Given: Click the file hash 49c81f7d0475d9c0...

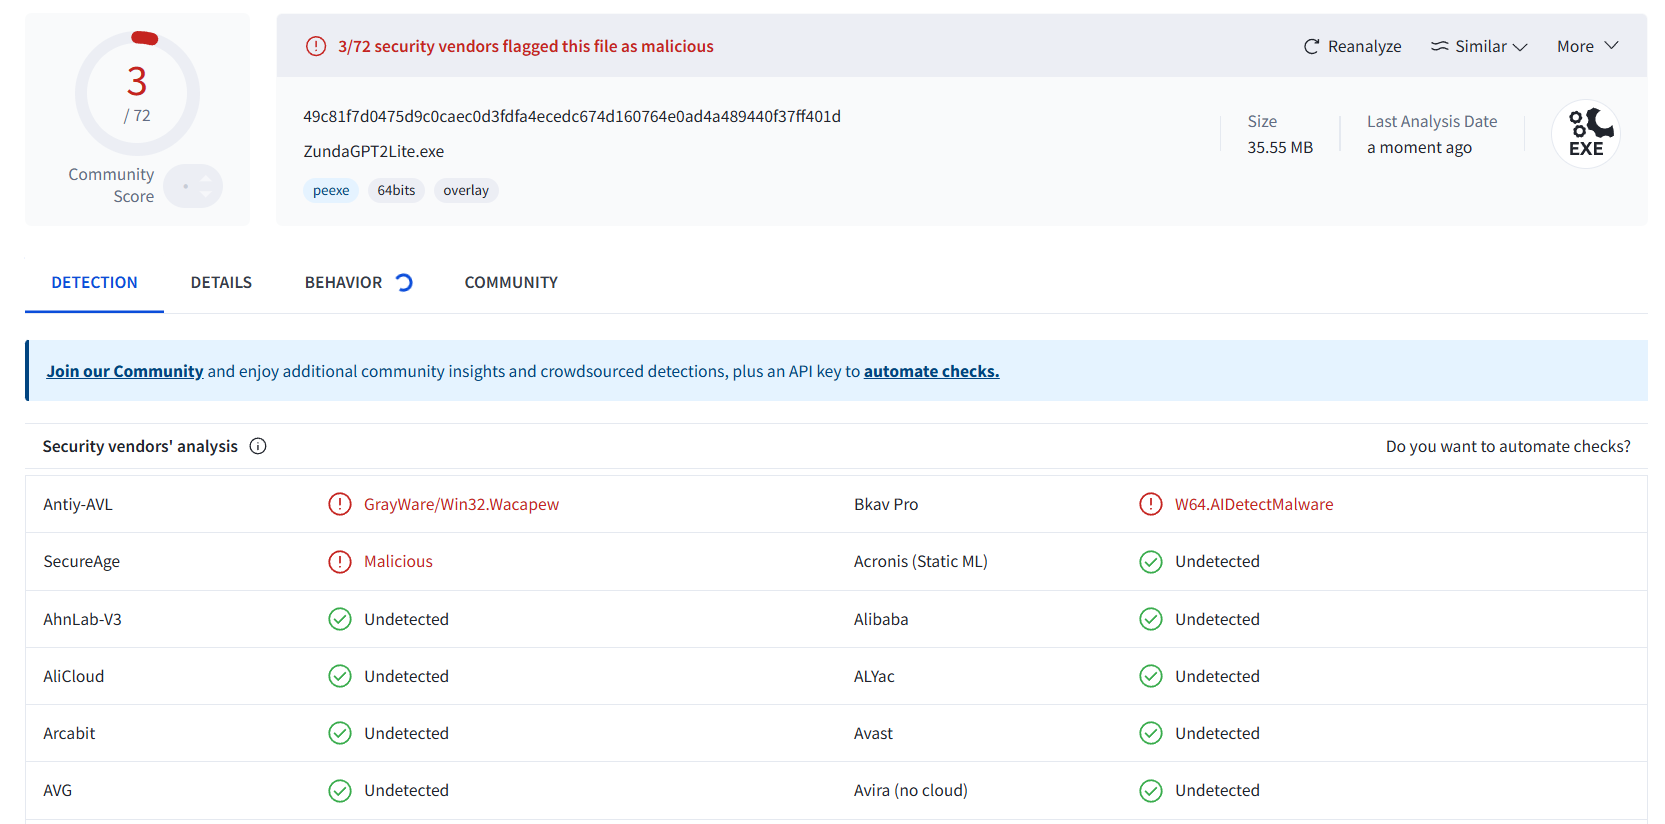Looking at the screenshot, I should 572,116.
